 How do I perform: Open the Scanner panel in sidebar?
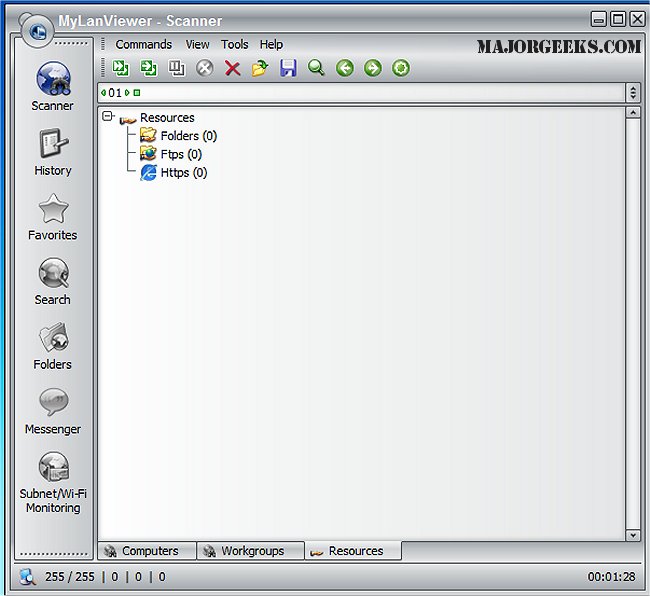point(53,86)
